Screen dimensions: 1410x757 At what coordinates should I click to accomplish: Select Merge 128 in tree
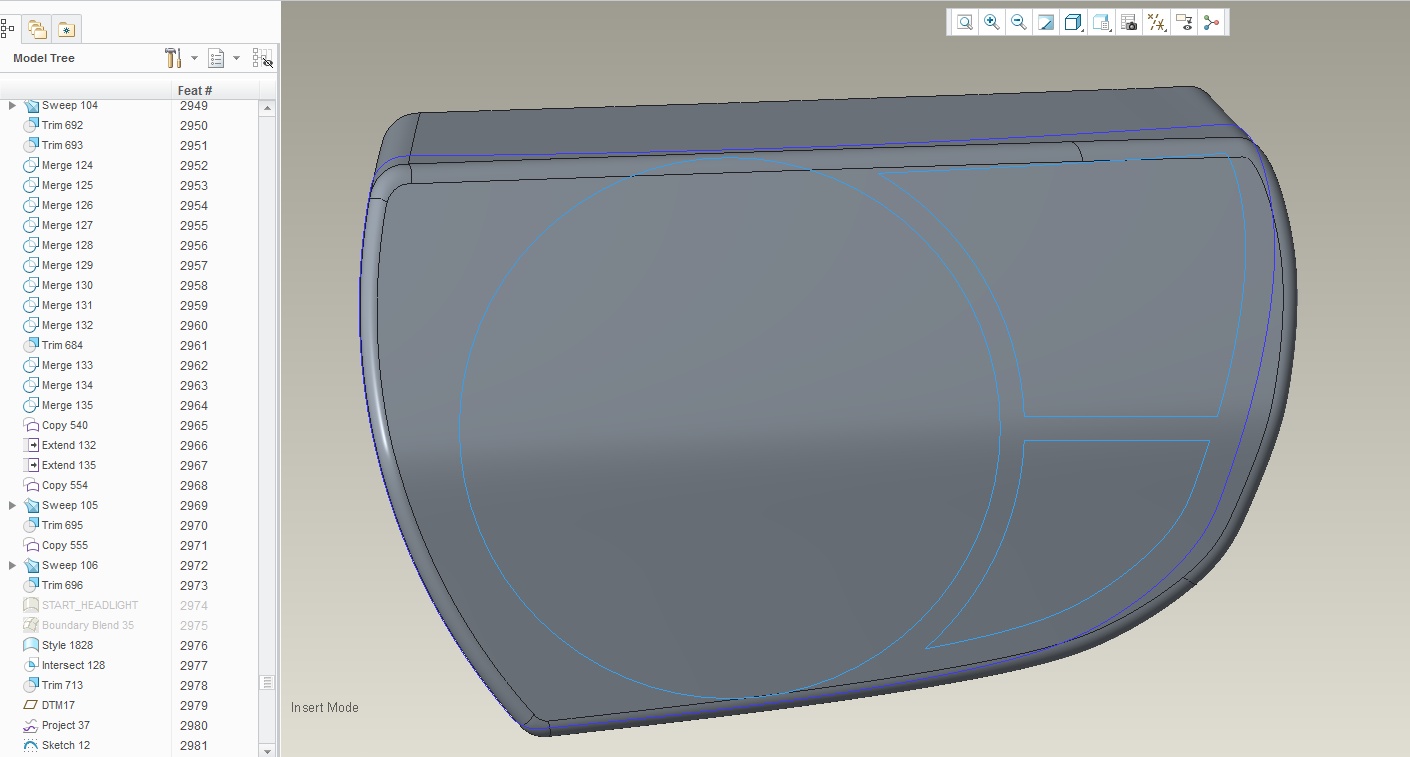tap(67, 245)
